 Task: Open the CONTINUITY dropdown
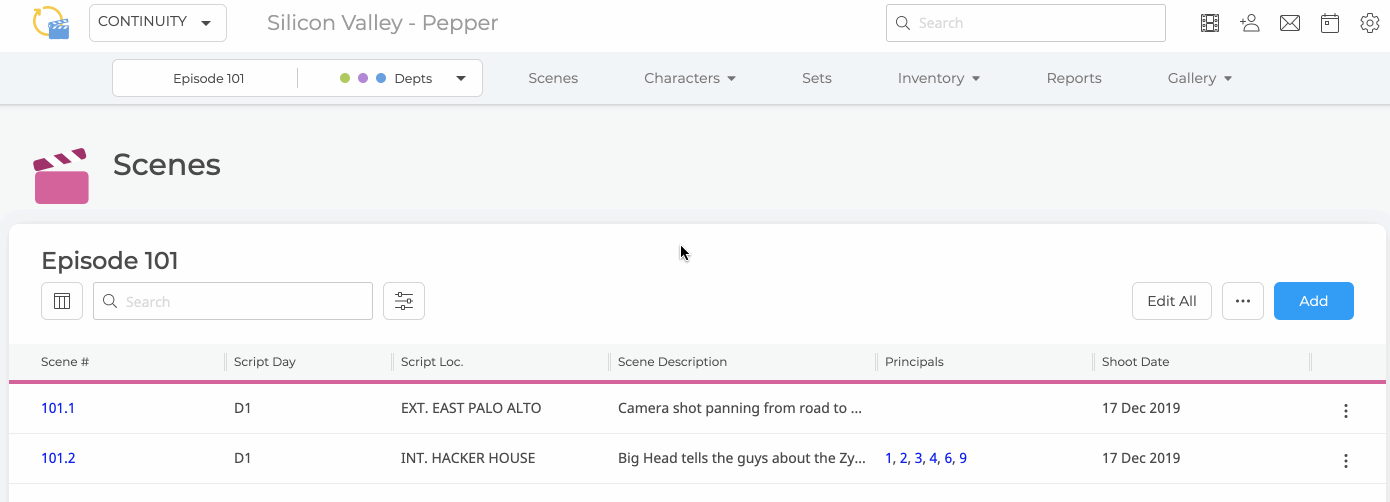pos(158,23)
